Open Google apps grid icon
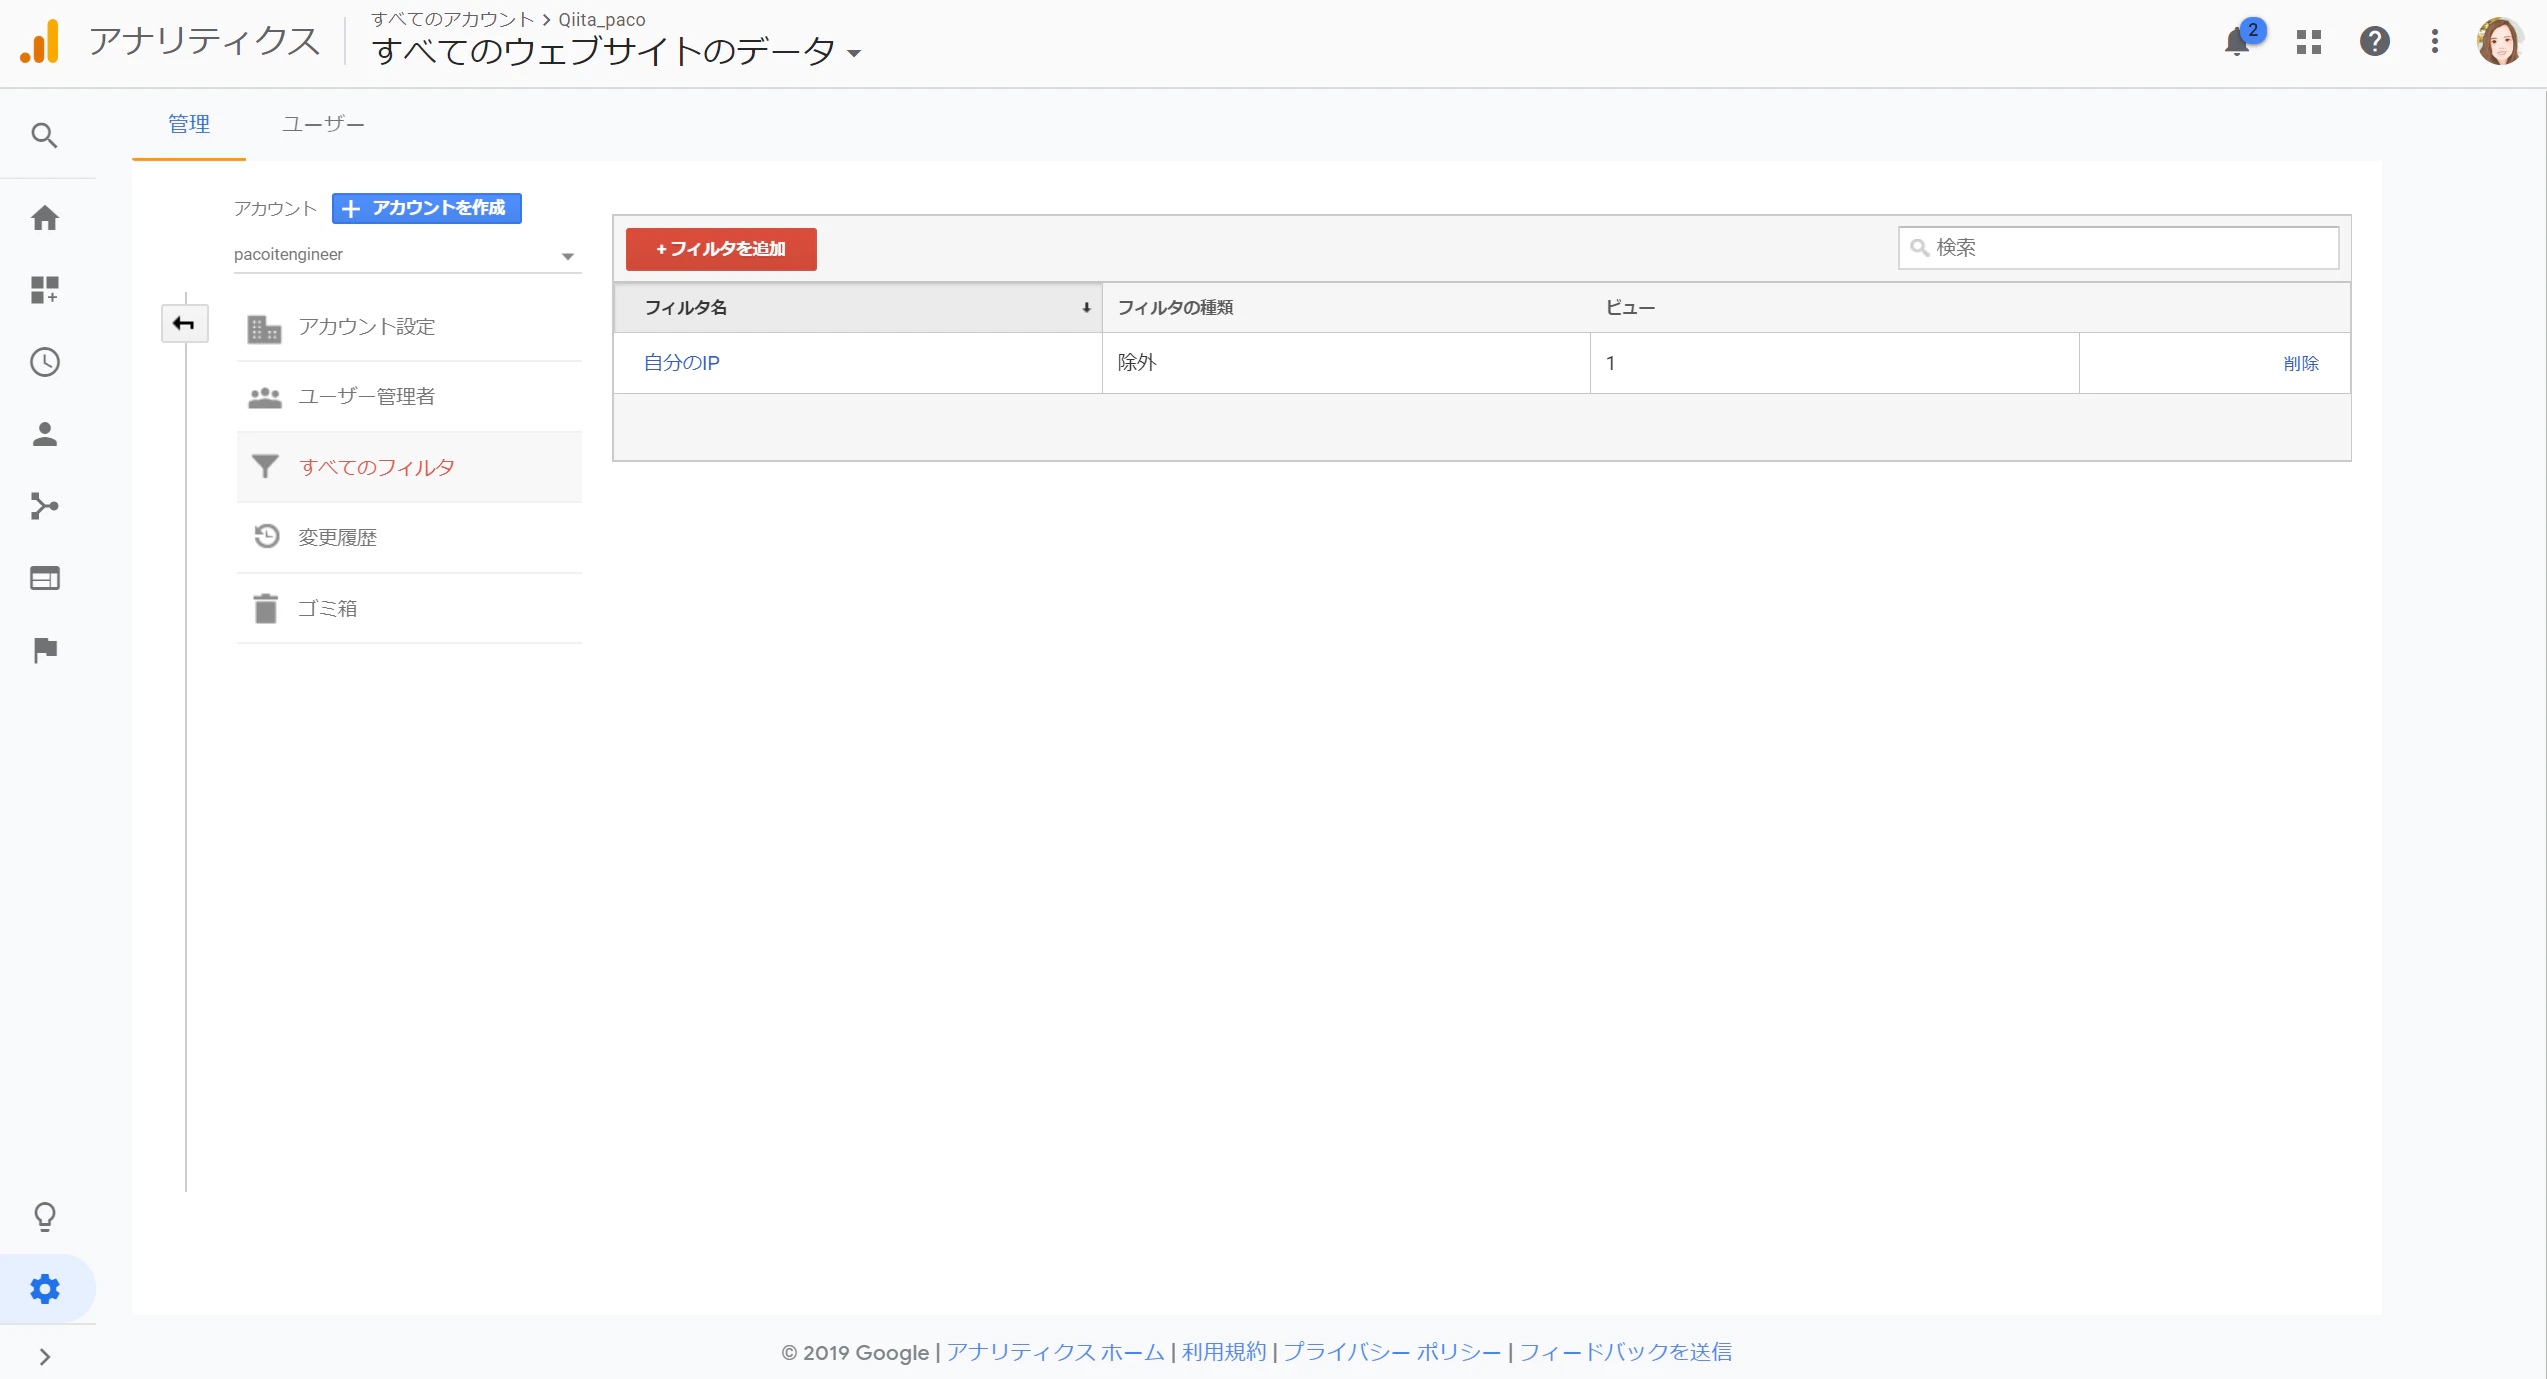Screen dimensions: 2547x1379 [2309, 42]
